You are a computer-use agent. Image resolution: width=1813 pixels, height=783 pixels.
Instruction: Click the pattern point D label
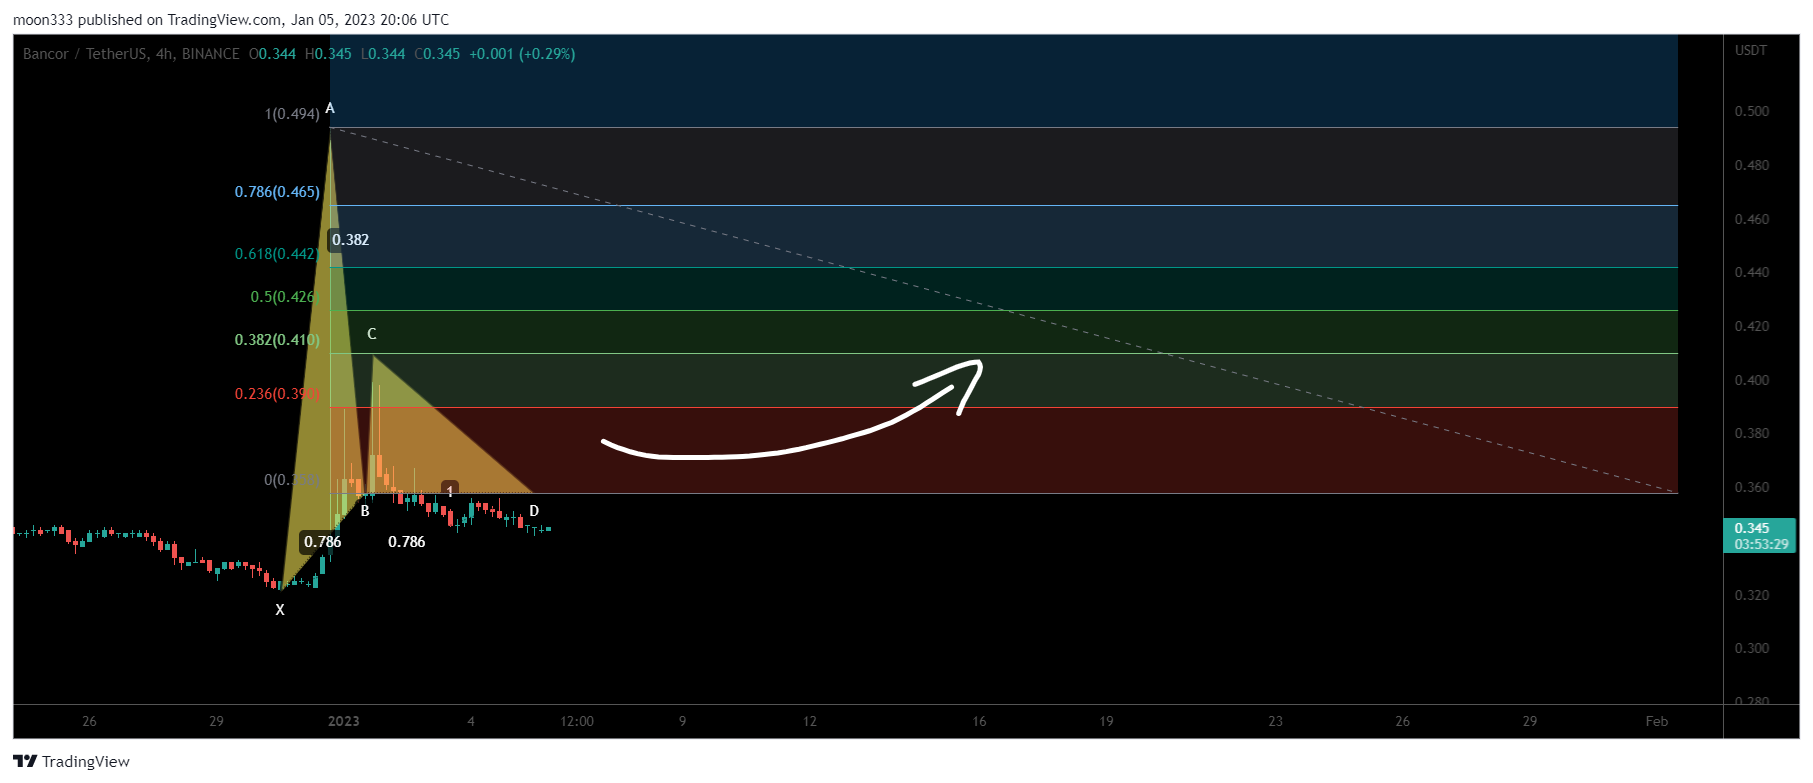click(x=534, y=511)
